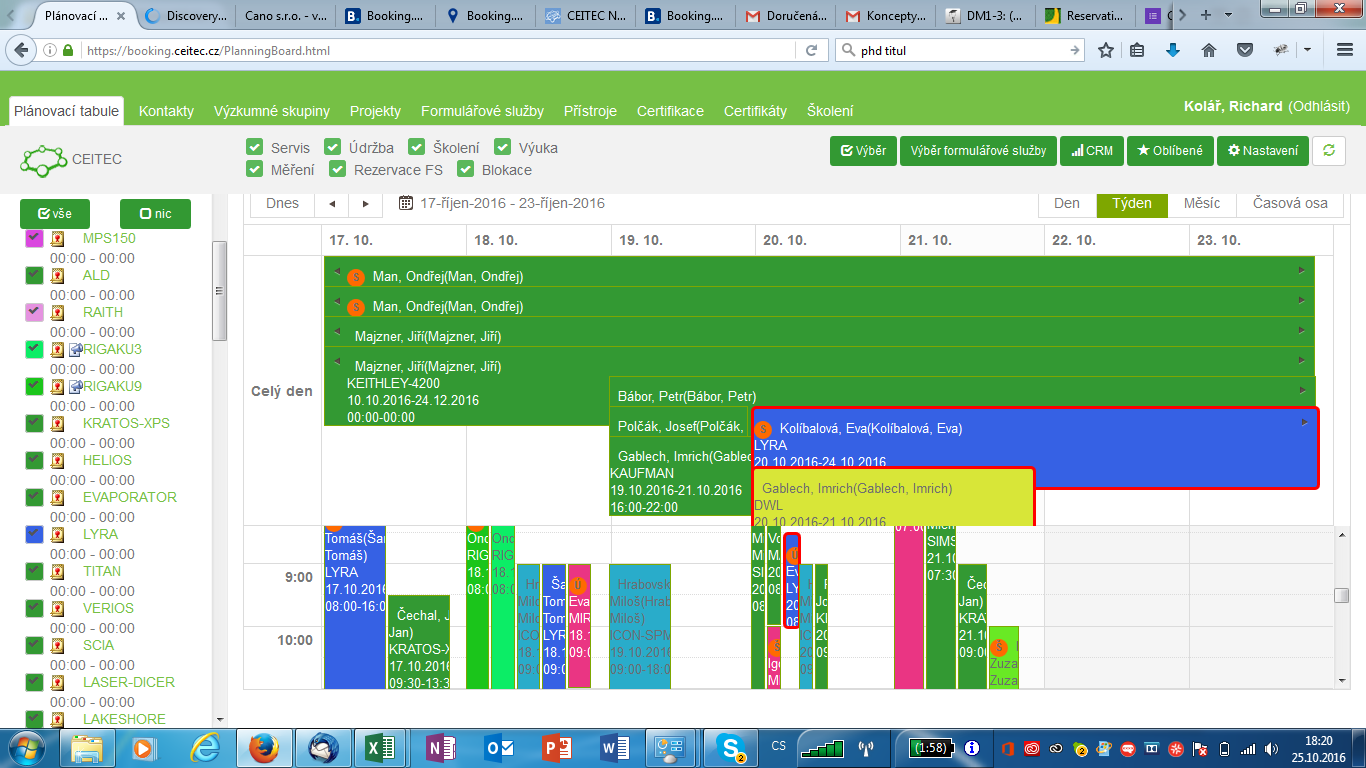Go to the browser home icon
Viewport: 1366px width, 768px height.
point(1208,50)
